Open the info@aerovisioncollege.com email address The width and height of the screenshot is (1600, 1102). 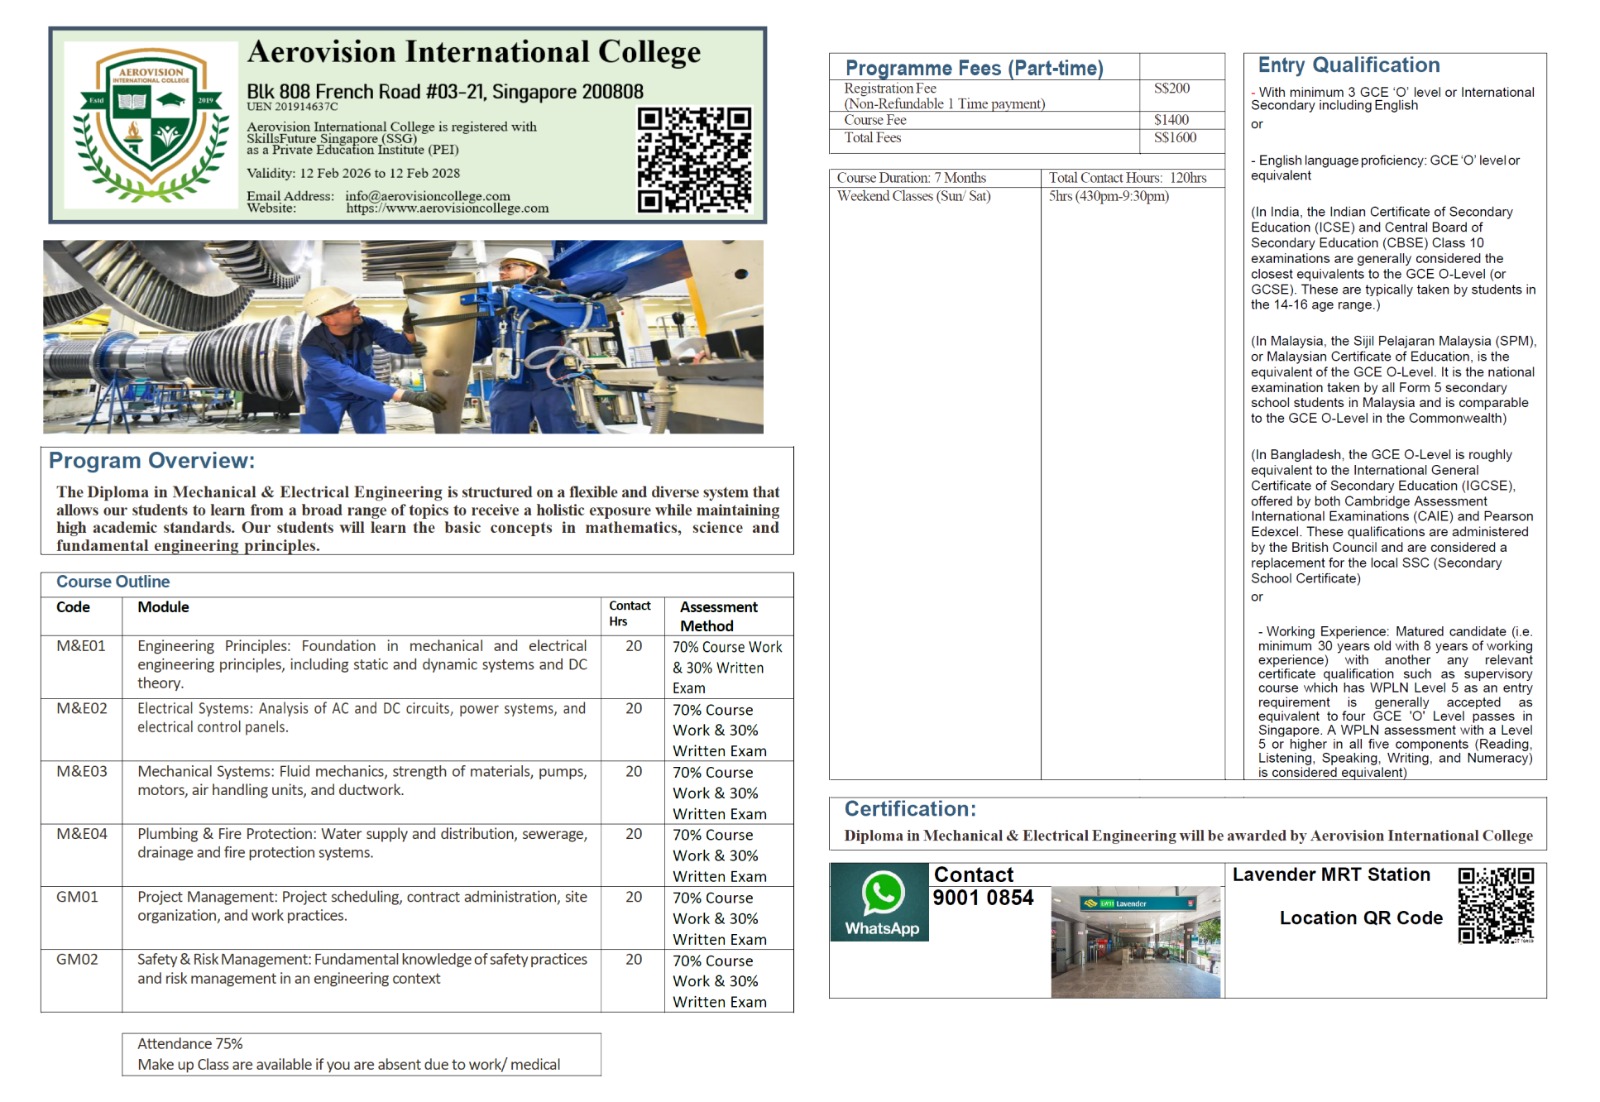pyautogui.click(x=427, y=196)
